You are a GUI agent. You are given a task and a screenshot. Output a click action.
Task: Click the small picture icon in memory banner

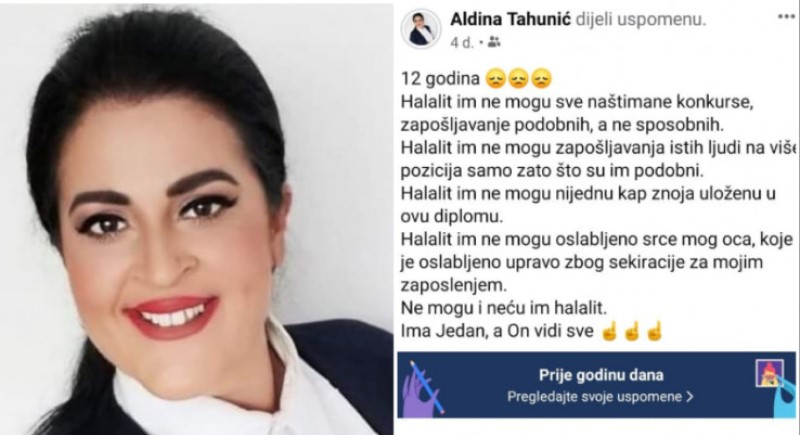tap(769, 372)
